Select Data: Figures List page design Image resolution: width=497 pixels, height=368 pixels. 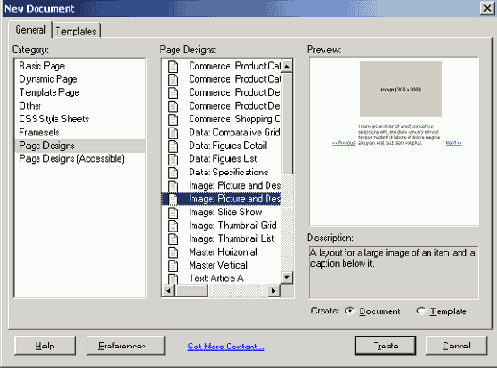tap(223, 159)
